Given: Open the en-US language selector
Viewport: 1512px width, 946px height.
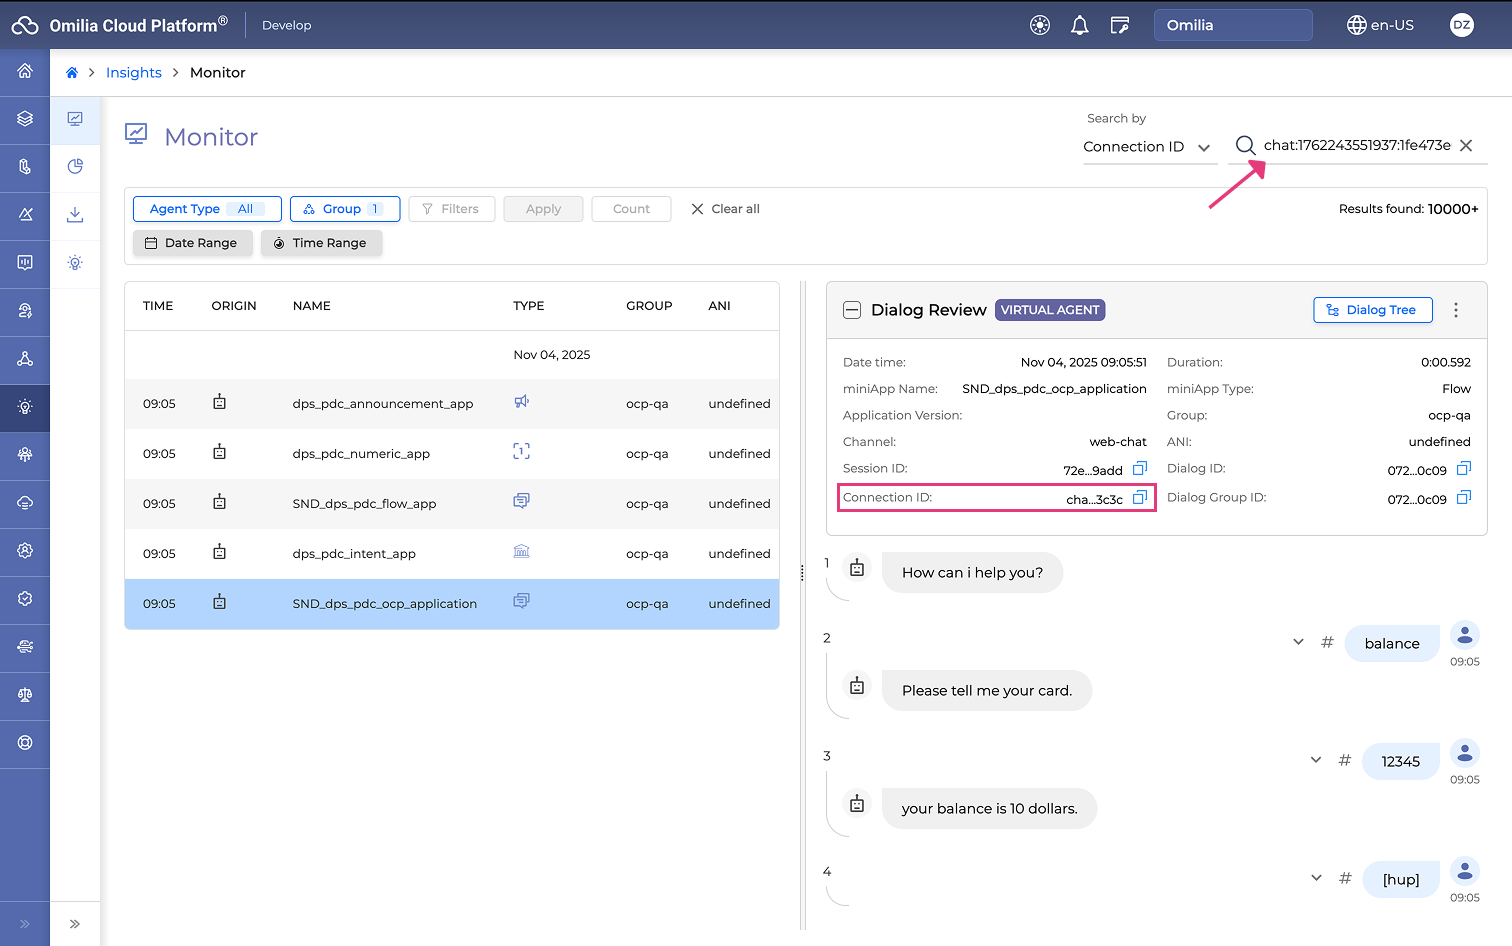Looking at the screenshot, I should click(x=1380, y=25).
